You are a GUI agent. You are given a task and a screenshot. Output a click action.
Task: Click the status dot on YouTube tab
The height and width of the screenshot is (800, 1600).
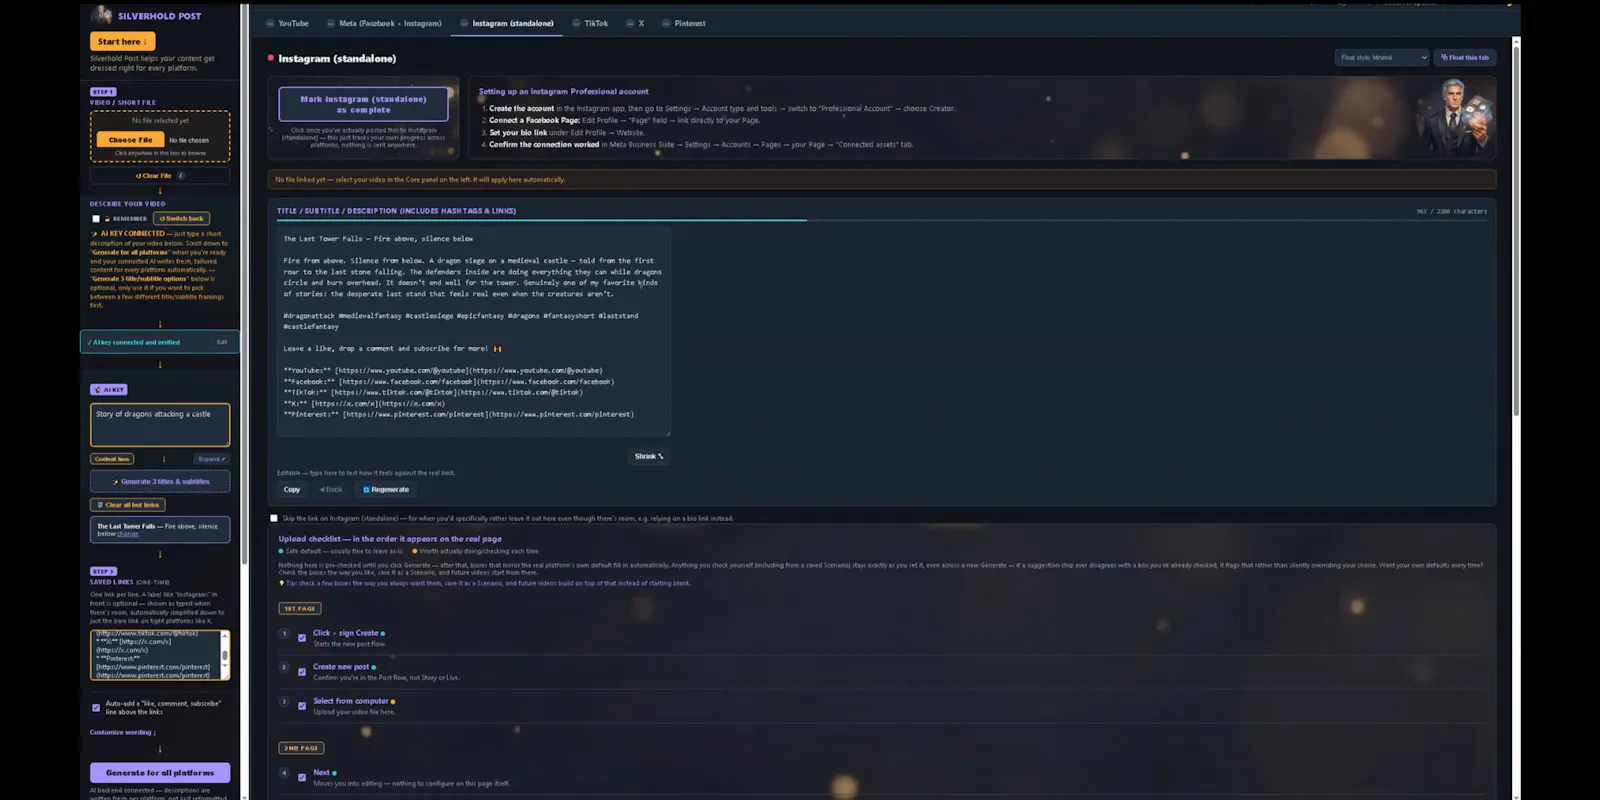(270, 23)
